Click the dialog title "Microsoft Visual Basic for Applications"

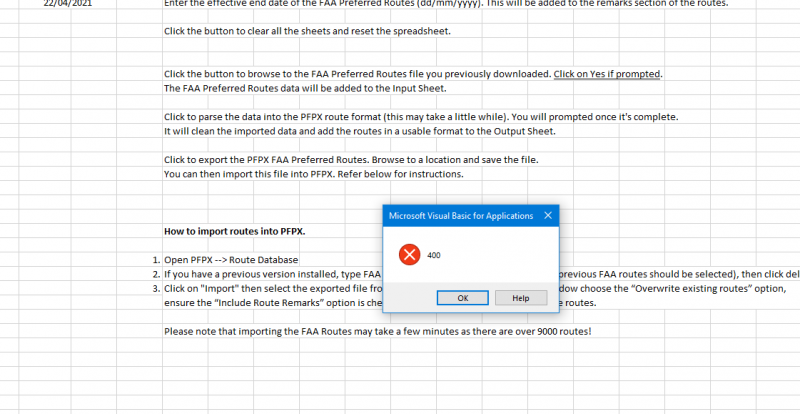[x=461, y=216]
